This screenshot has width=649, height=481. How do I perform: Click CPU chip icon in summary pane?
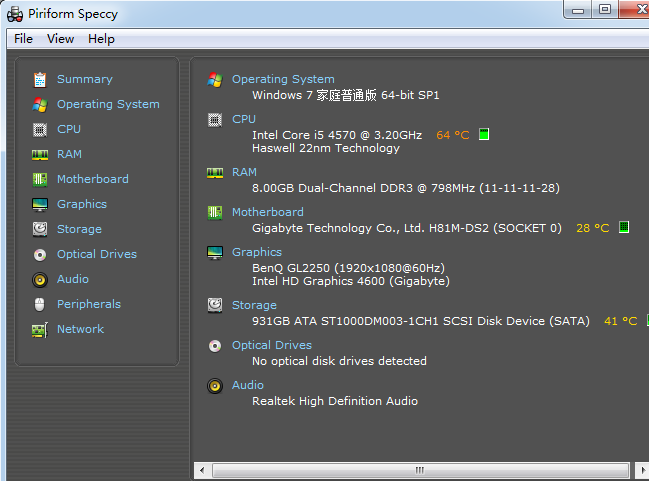click(215, 120)
